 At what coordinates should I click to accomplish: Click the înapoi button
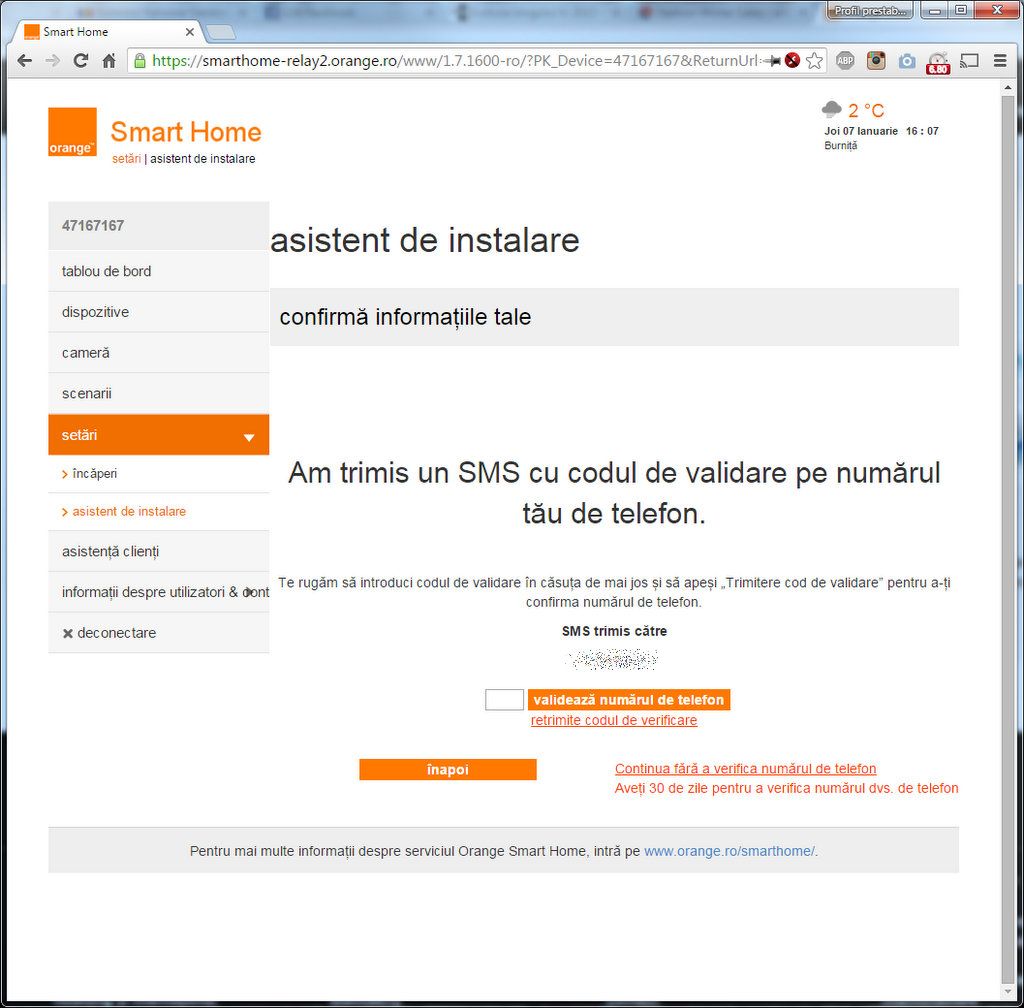448,770
